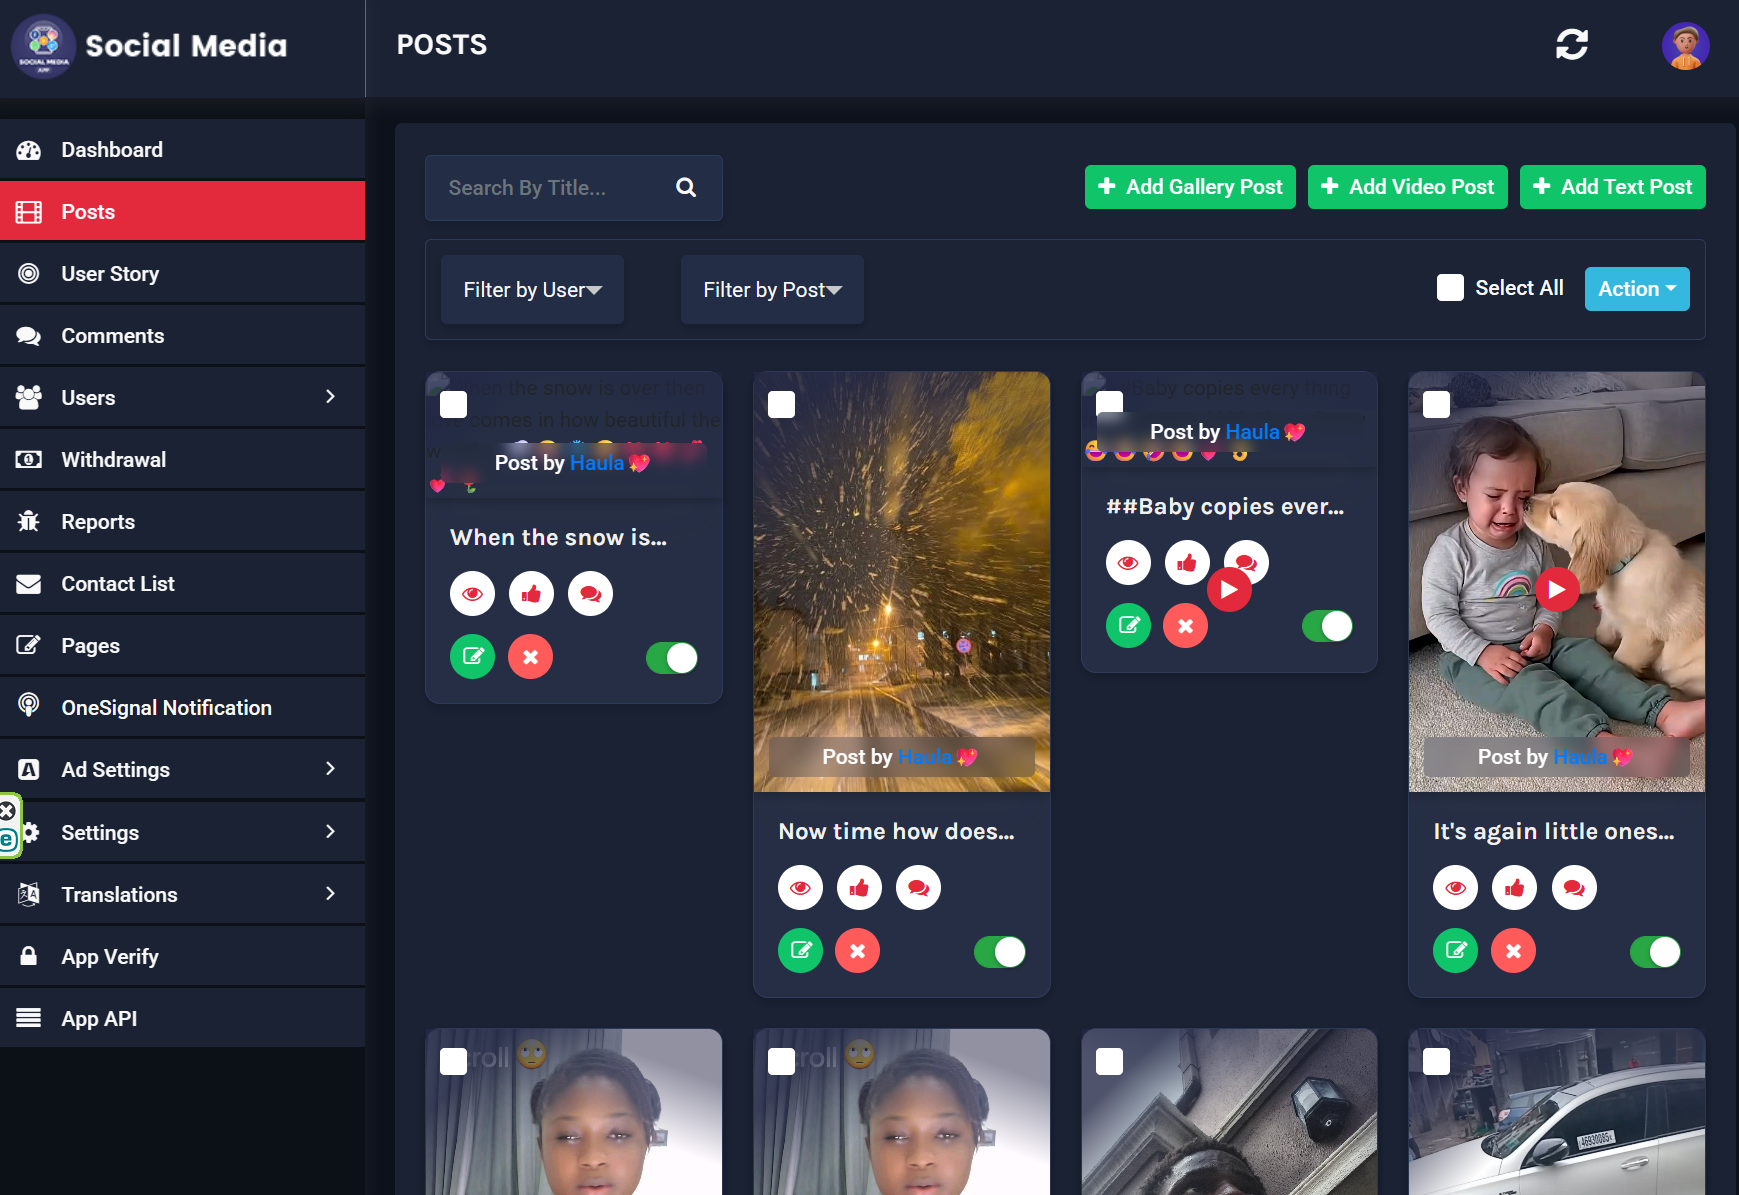Go to OneSignal Notification page
The image size is (1739, 1195).
click(166, 708)
